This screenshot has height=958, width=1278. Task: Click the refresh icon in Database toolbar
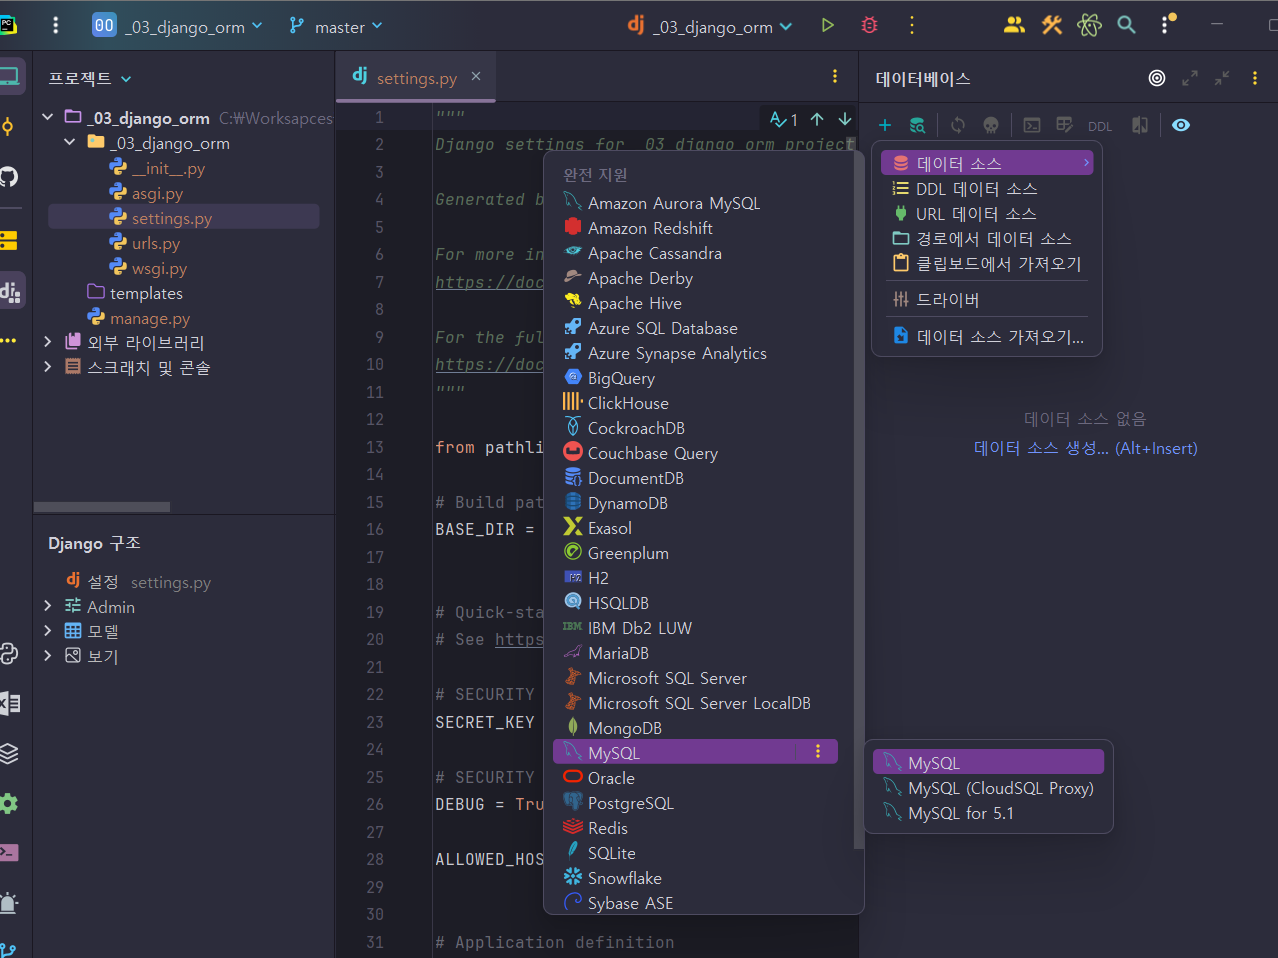pos(958,125)
